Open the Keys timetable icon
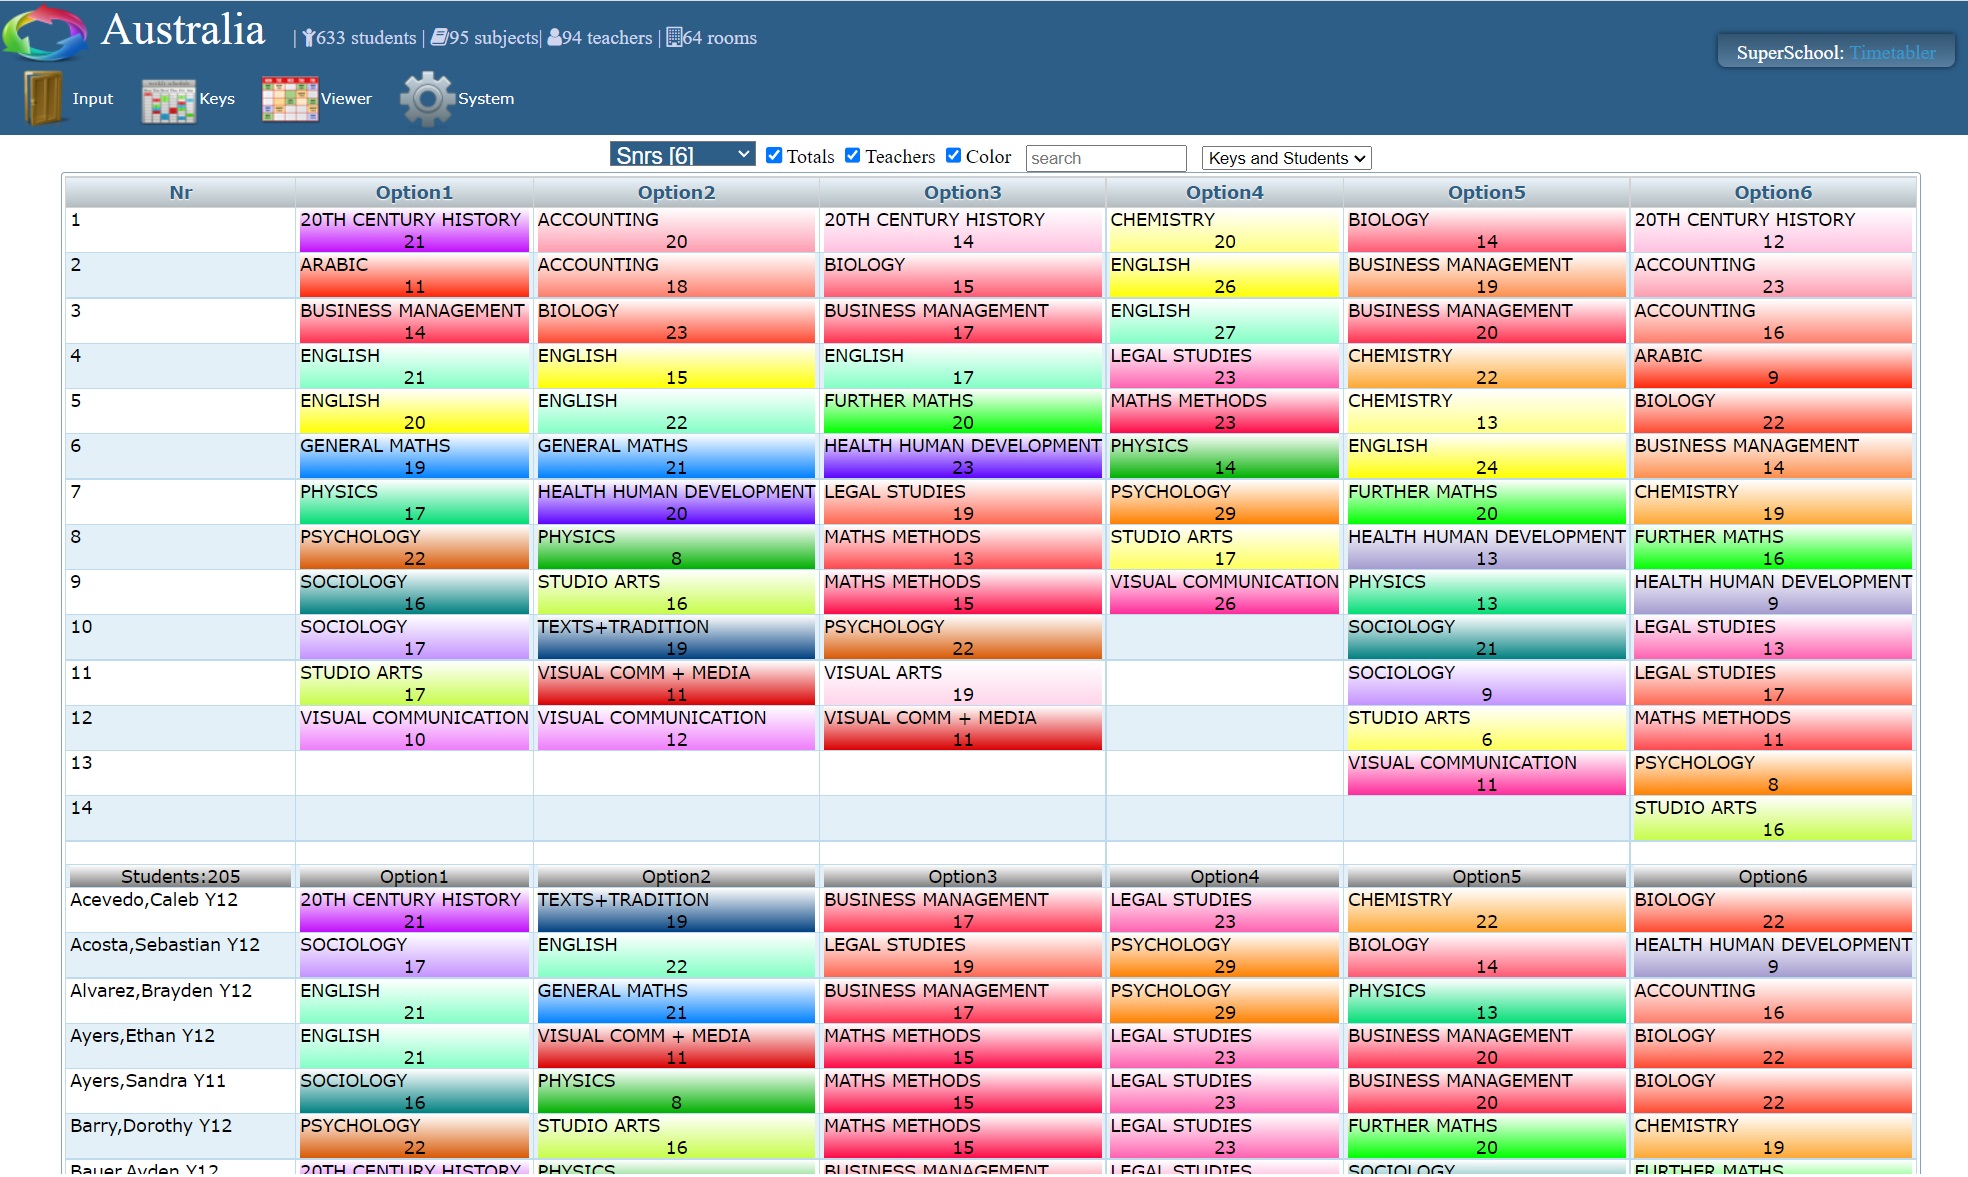This screenshot has height=1177, width=1968. (168, 99)
